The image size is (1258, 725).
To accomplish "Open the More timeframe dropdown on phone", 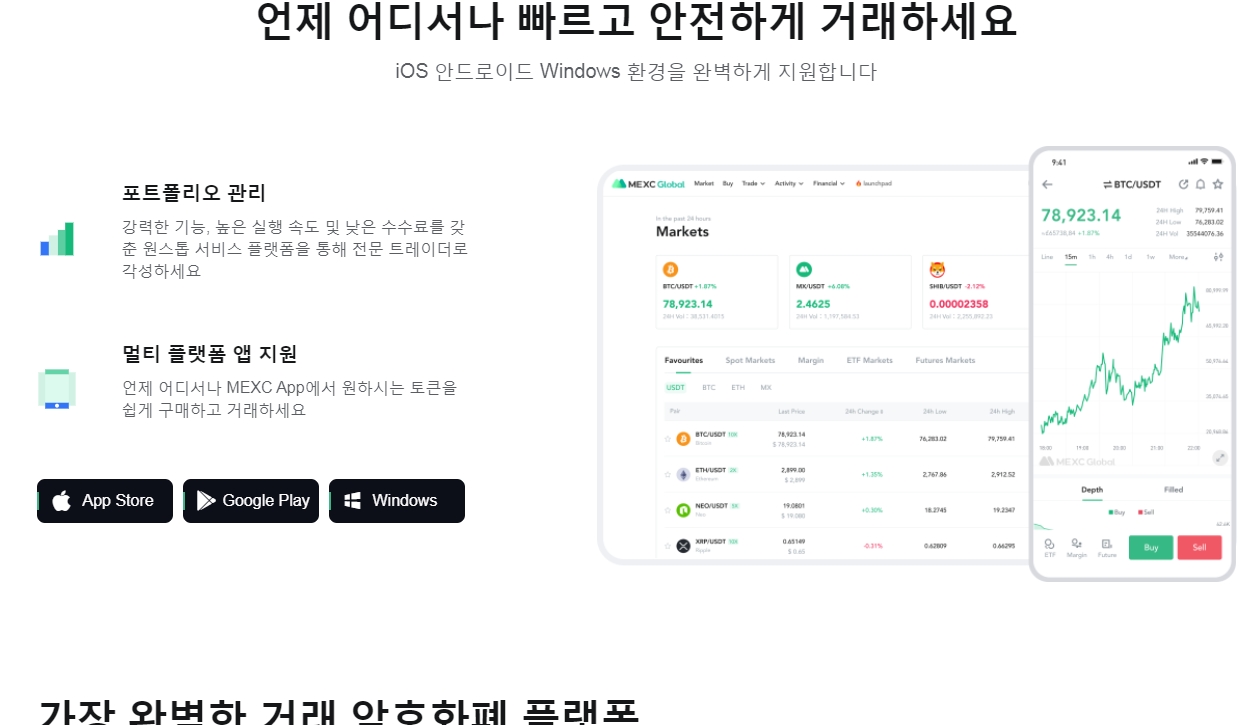I will [1178, 257].
